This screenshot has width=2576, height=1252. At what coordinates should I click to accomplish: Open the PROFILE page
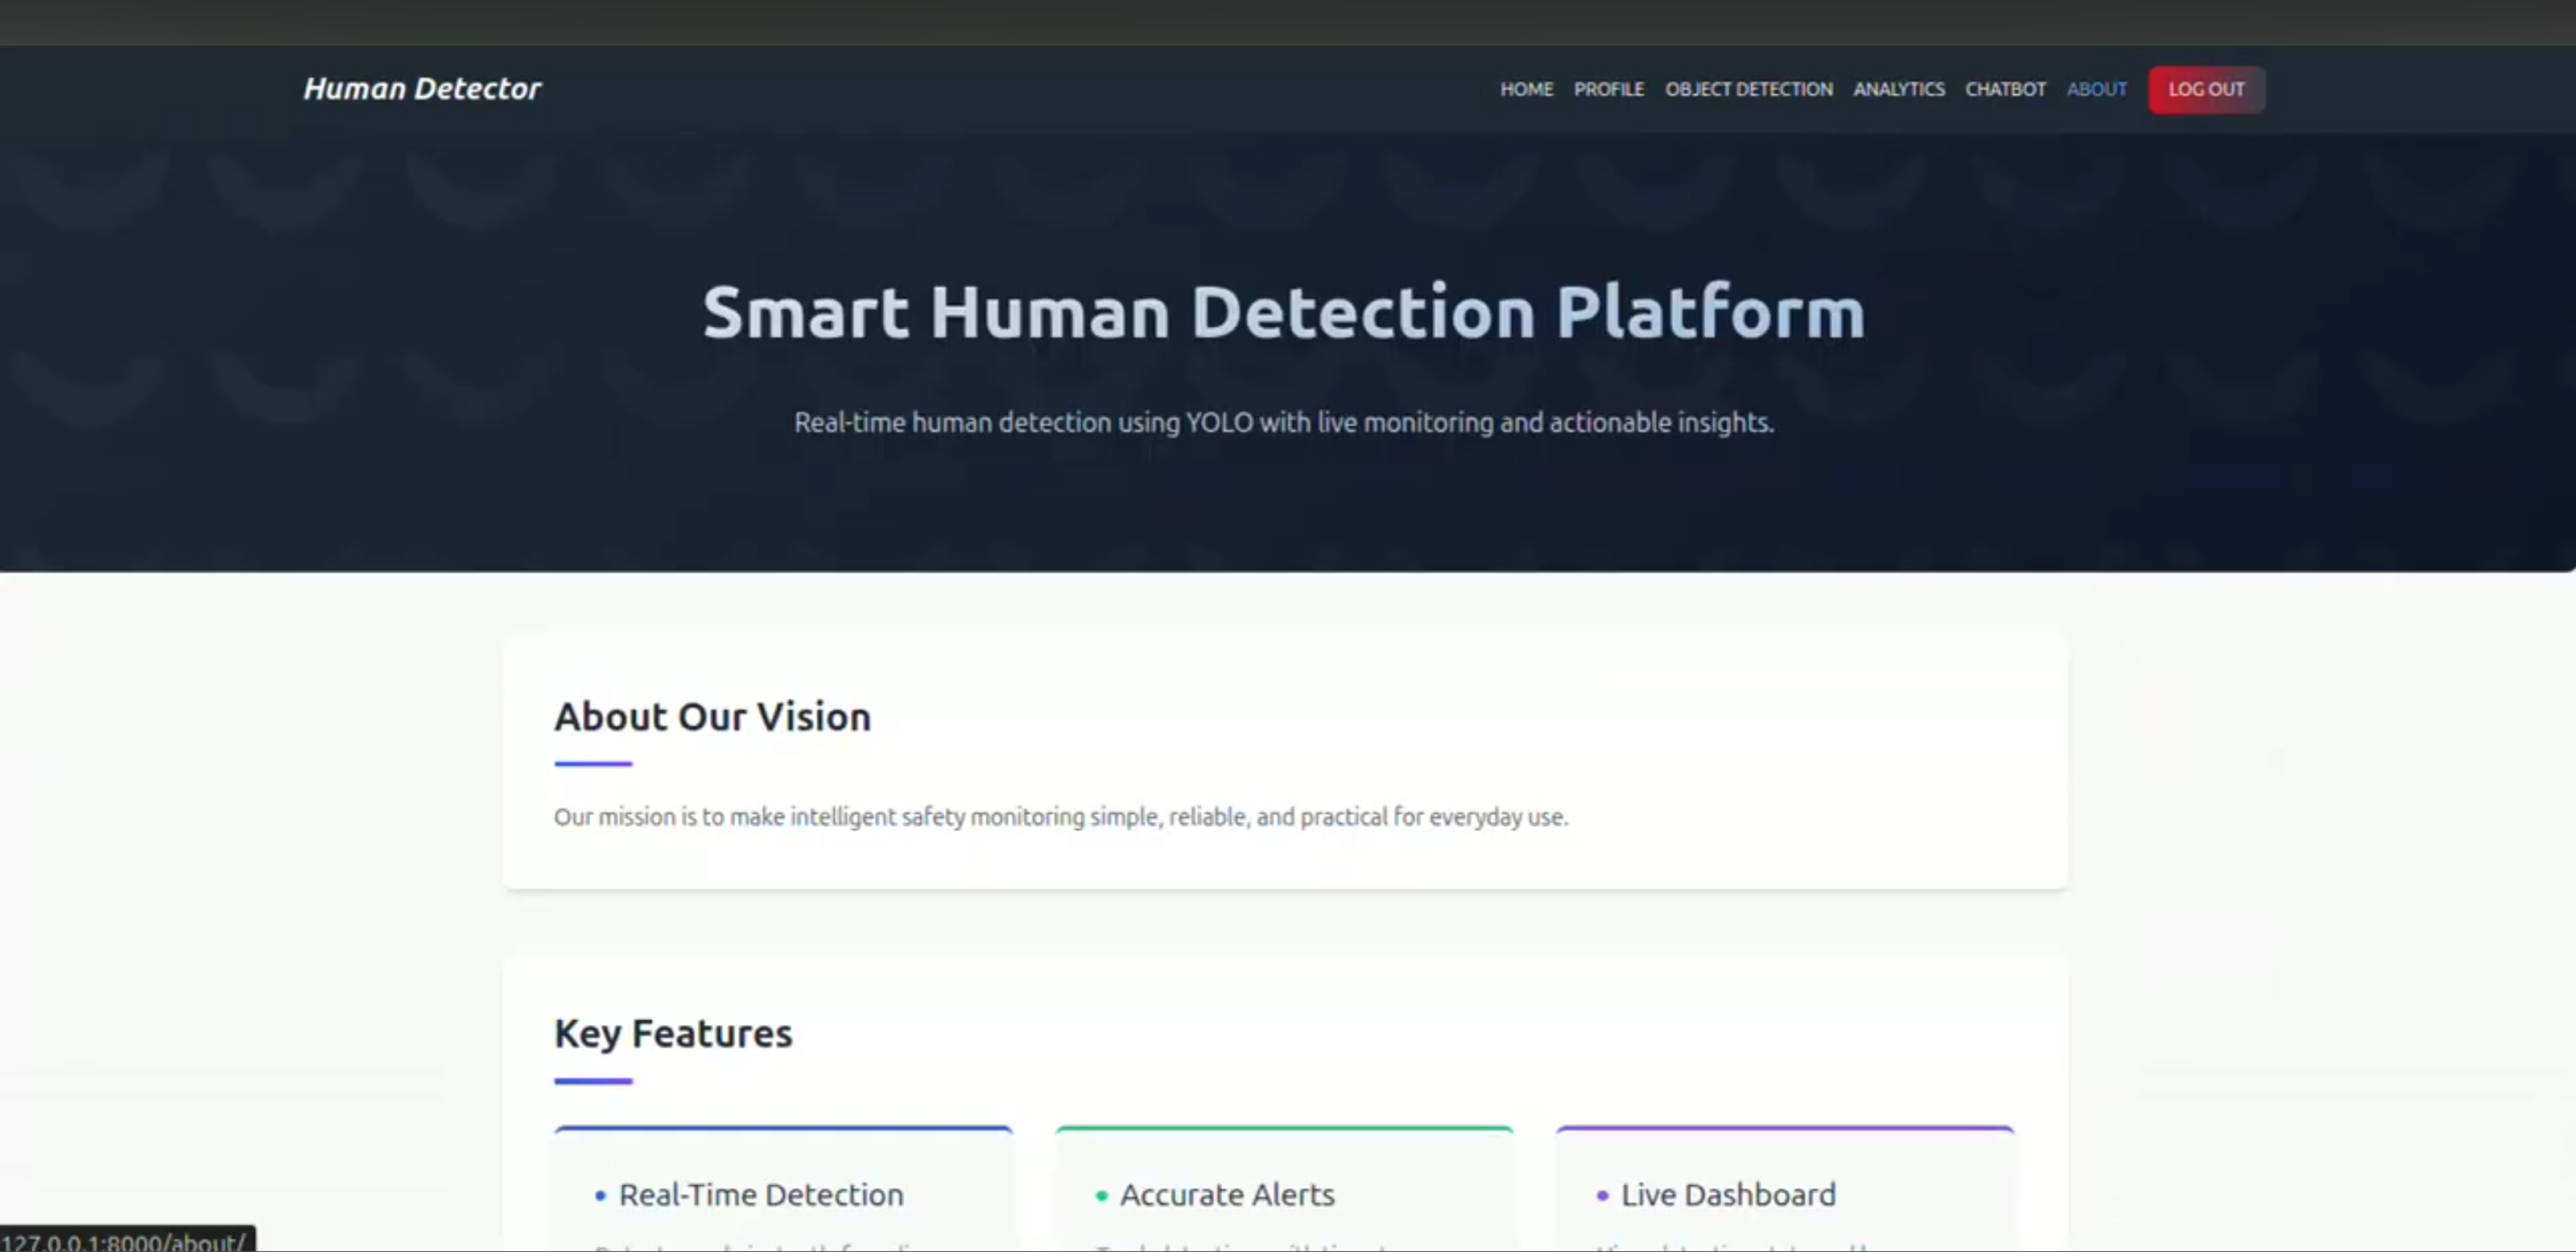coord(1608,89)
